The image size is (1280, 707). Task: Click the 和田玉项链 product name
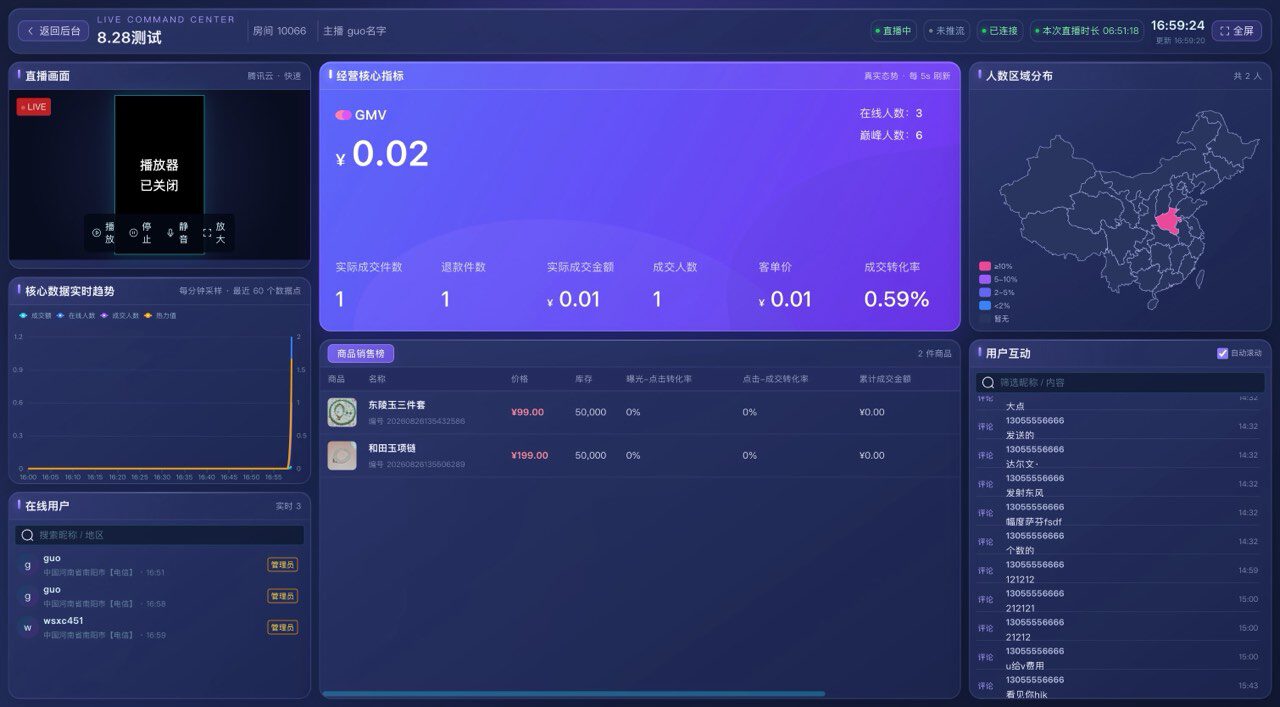click(392, 448)
